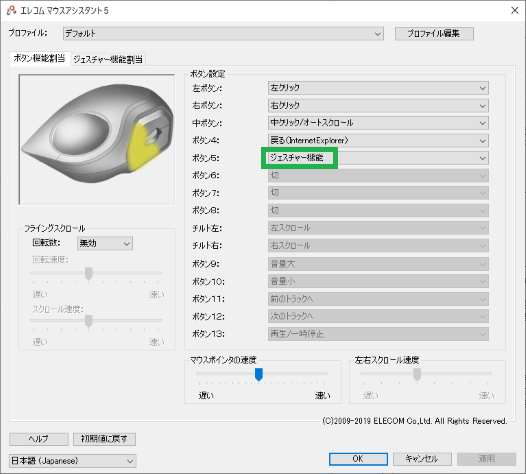
Task: Click the キャンセル button
Action: 422,459
